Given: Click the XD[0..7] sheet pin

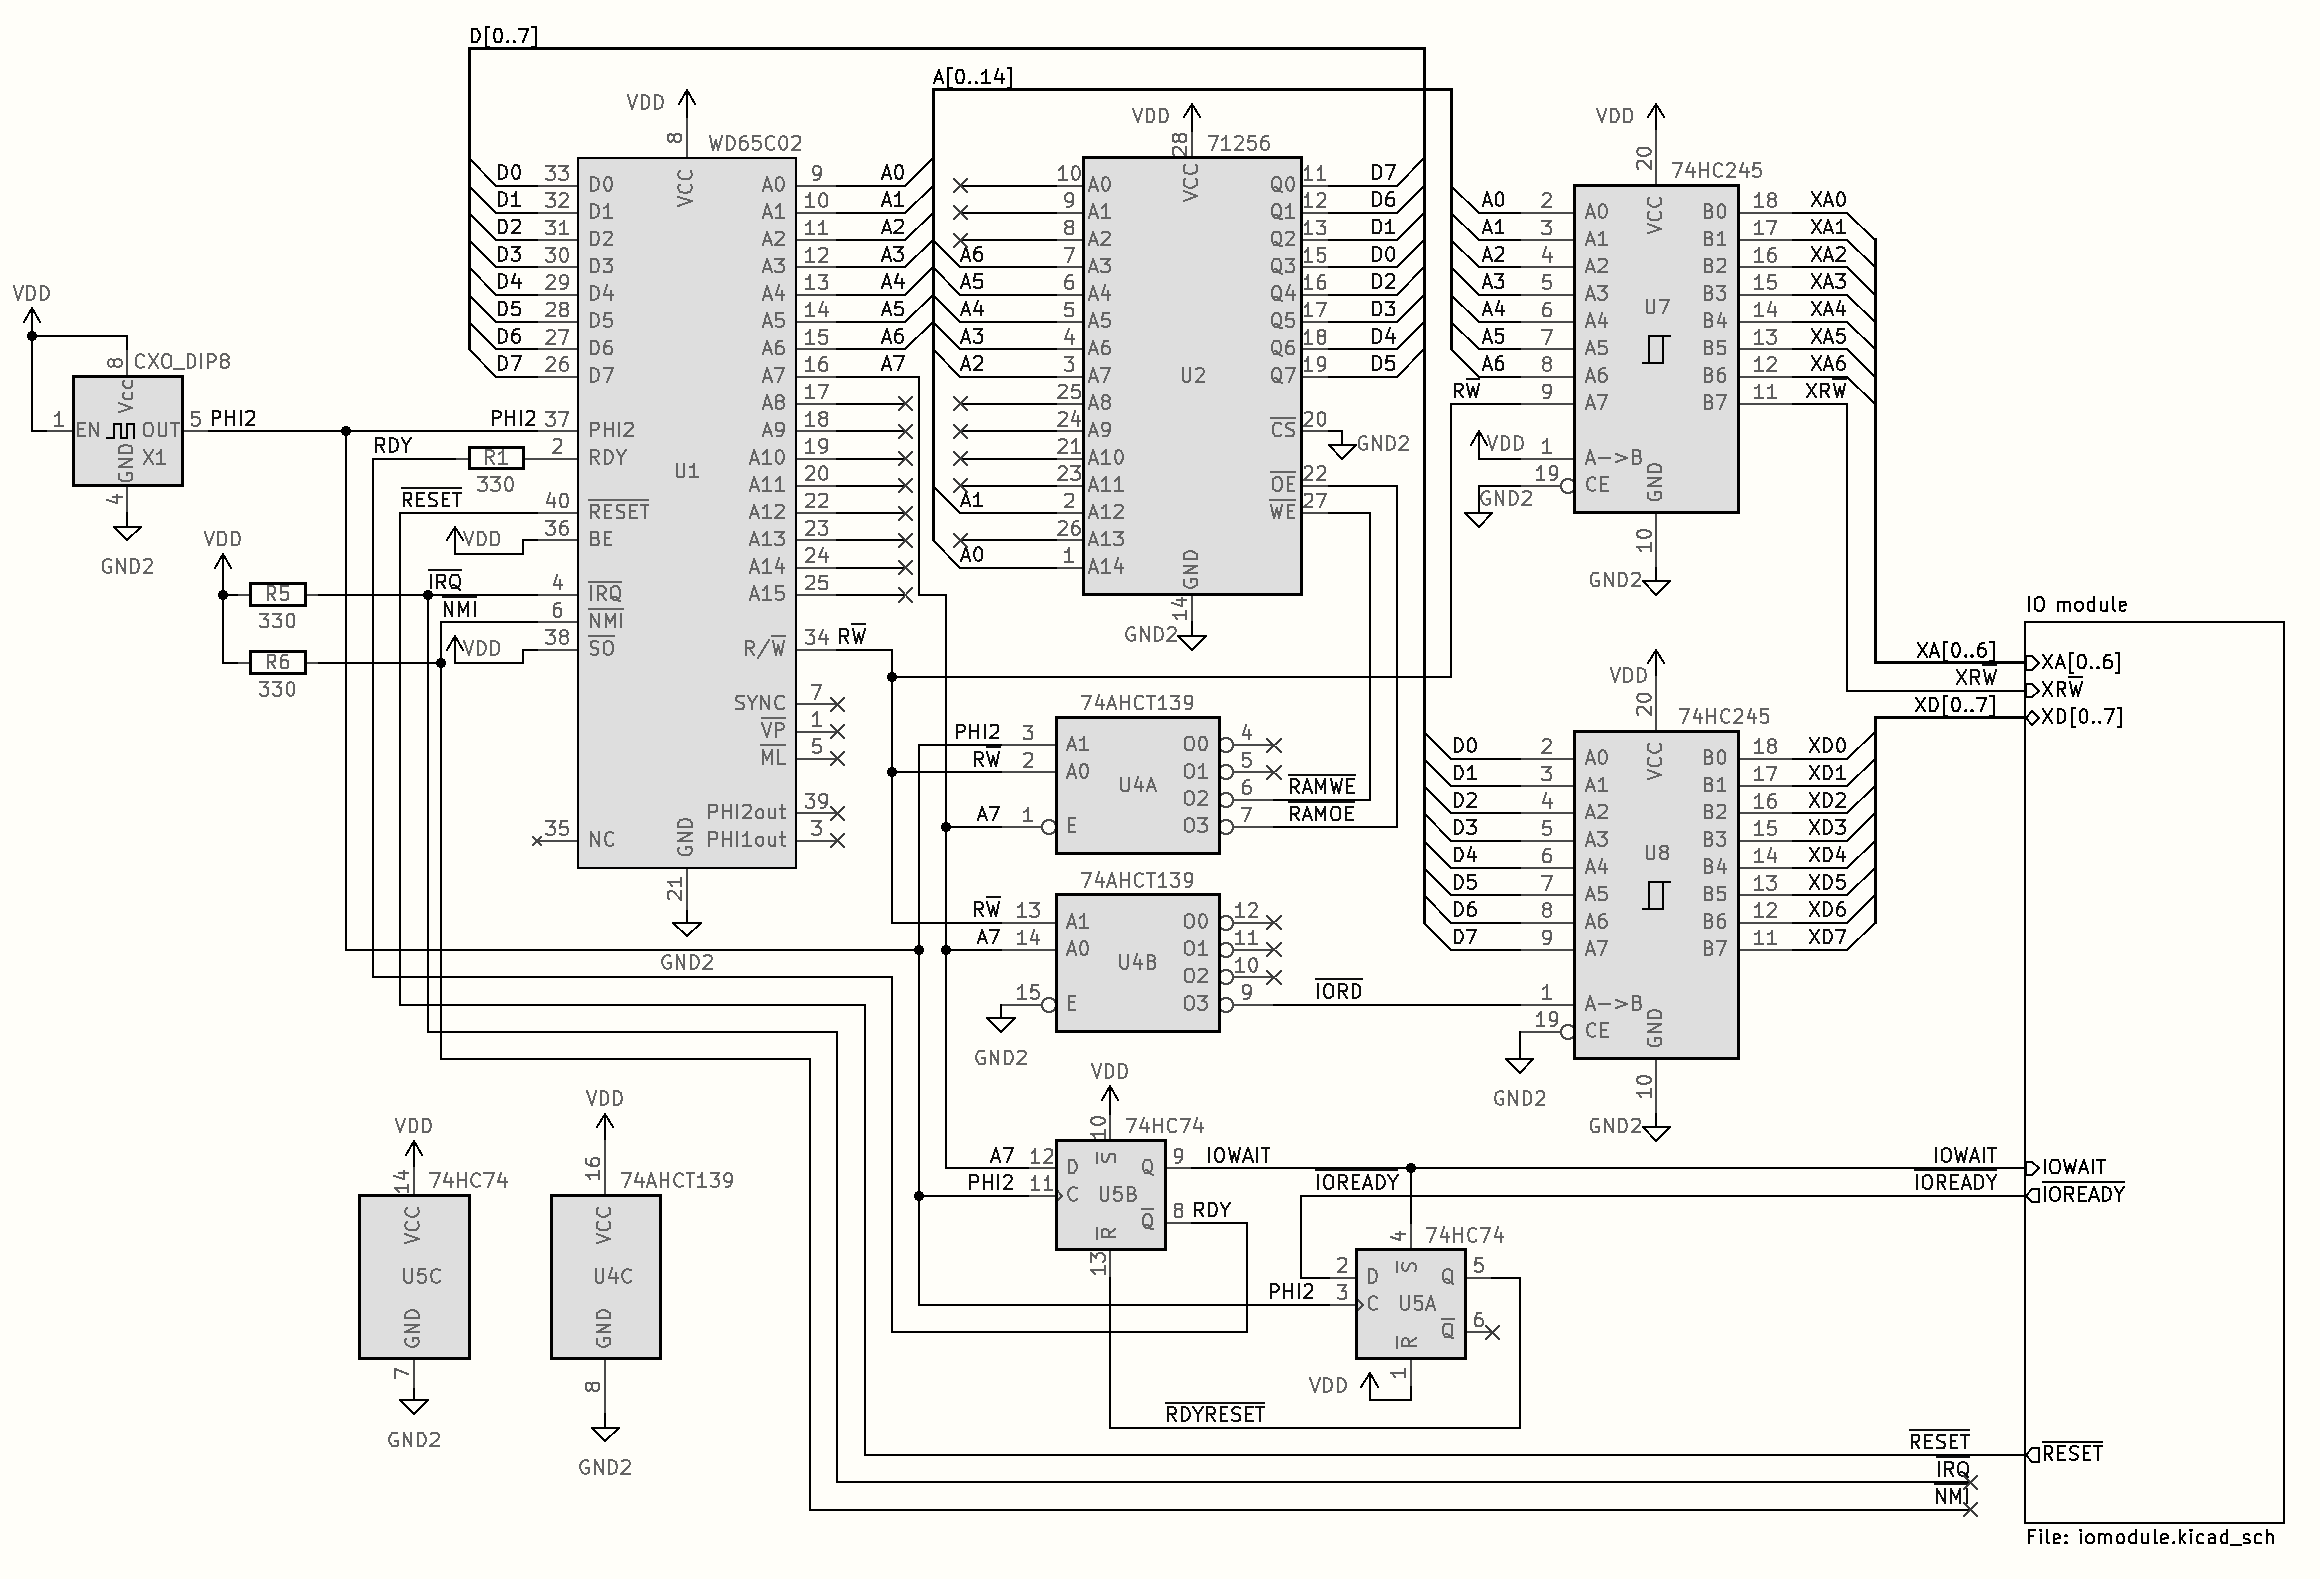Looking at the screenshot, I should pos(2081,717).
